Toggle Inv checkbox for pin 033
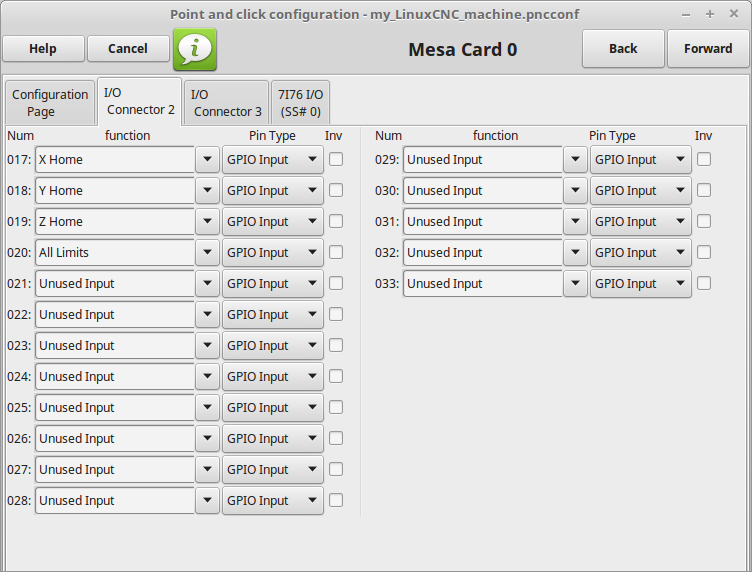Viewport: 752px width, 572px height. tap(704, 283)
